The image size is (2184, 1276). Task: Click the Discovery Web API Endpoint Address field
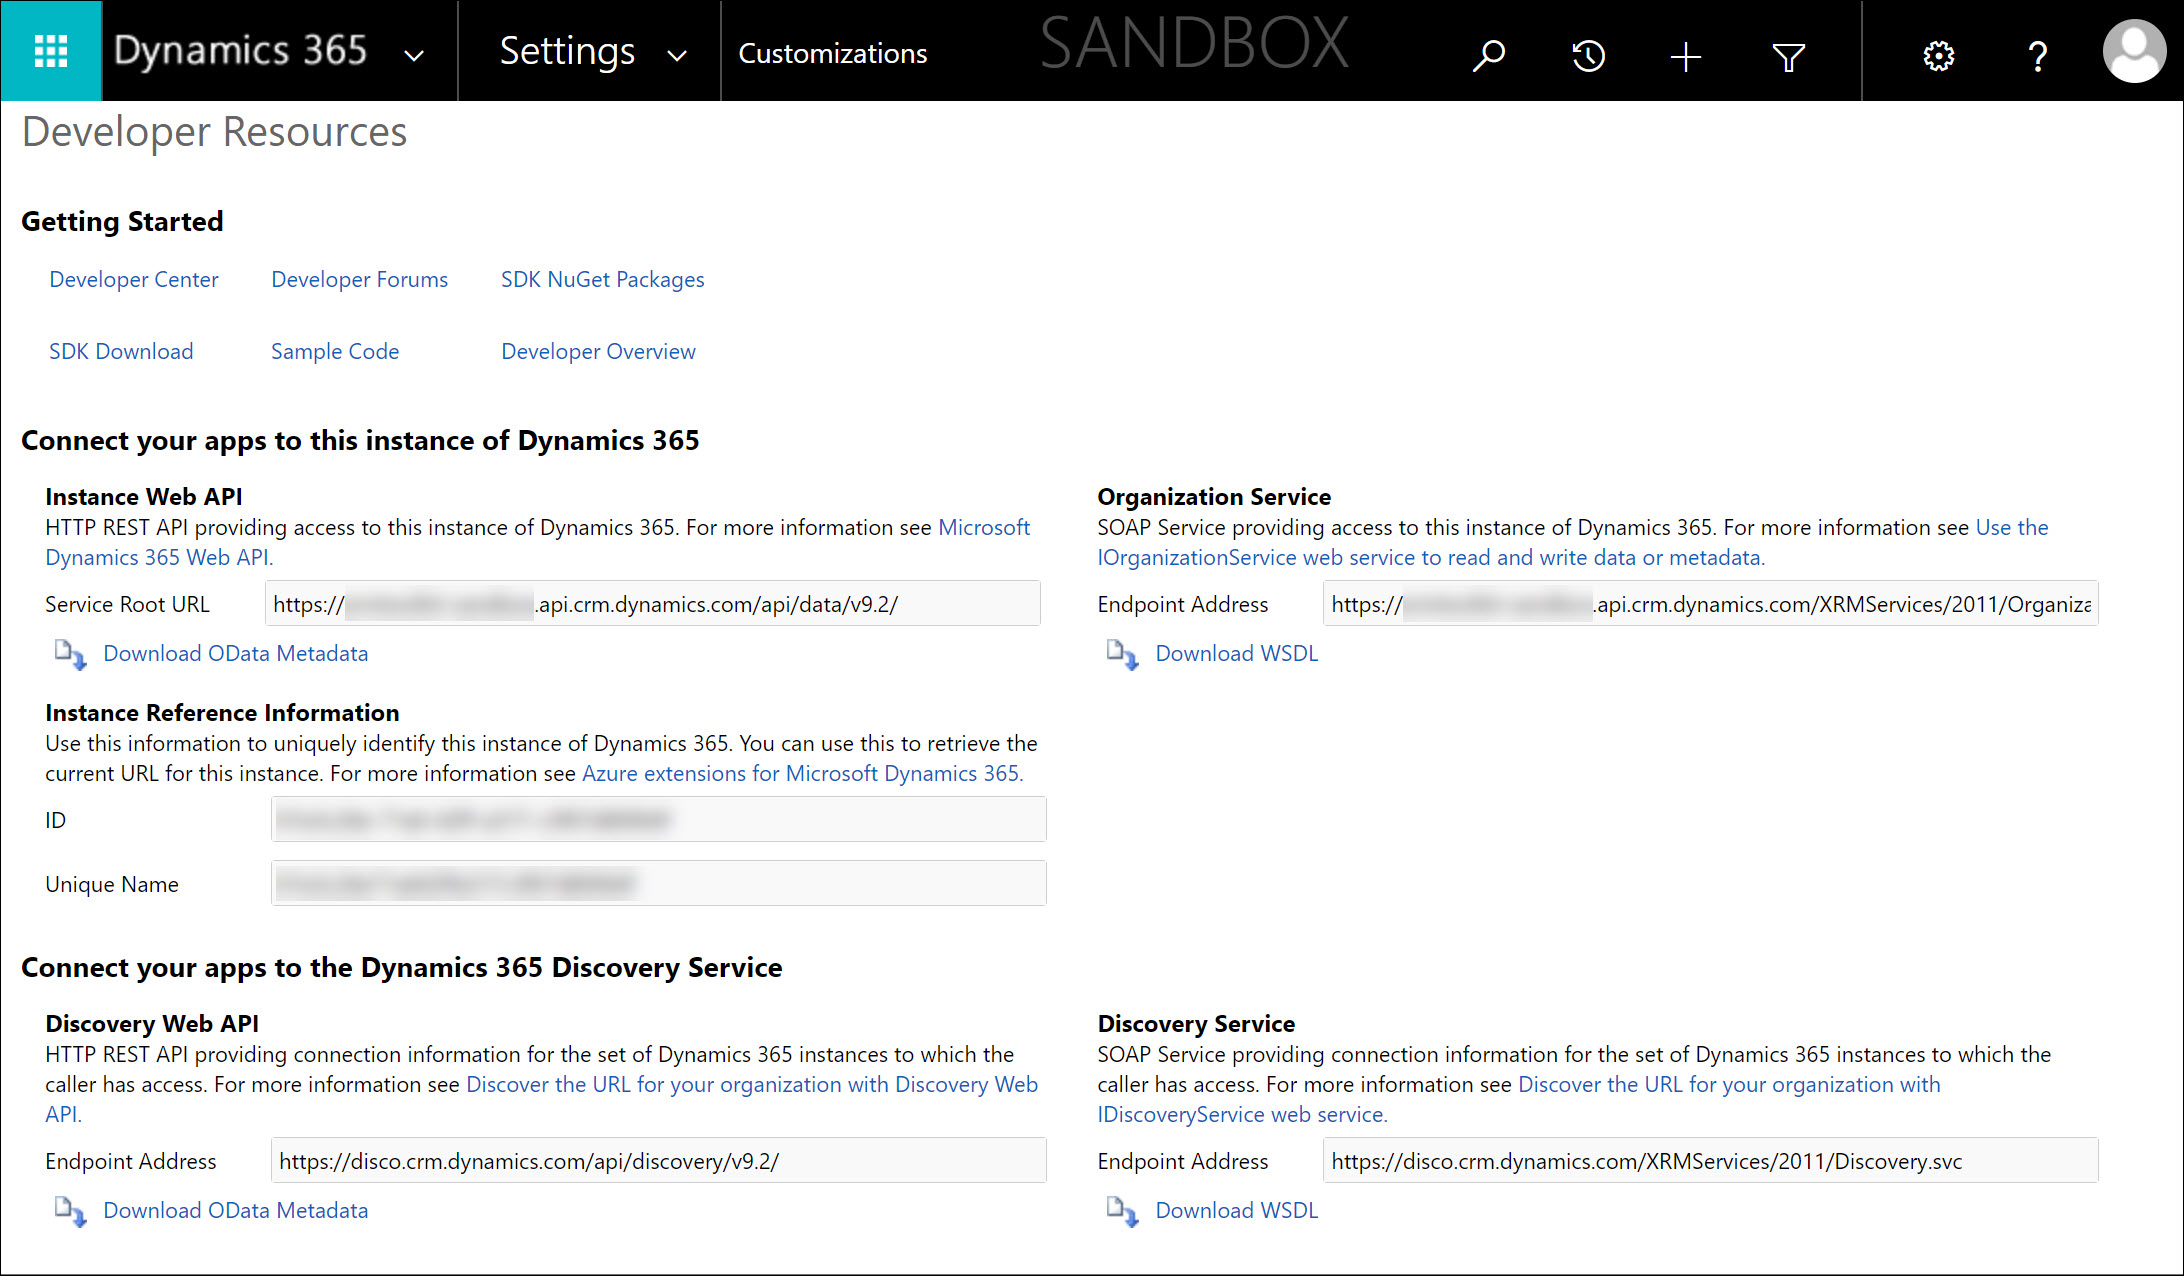tap(659, 1161)
